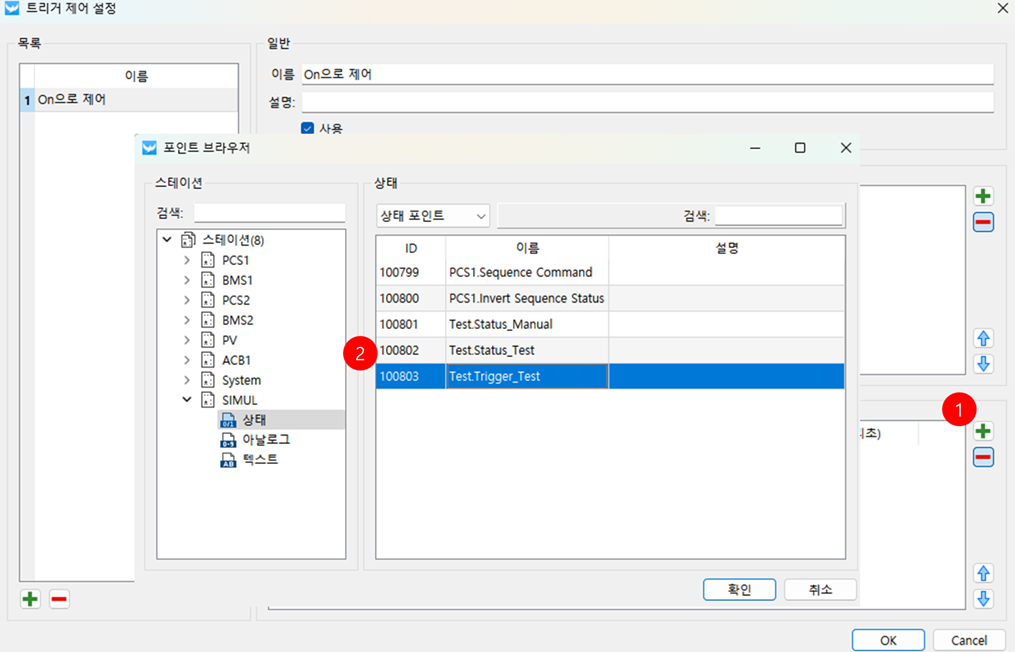Click the text node icon under SIMUL
Viewport: 1015px width, 652px height.
coord(227,460)
